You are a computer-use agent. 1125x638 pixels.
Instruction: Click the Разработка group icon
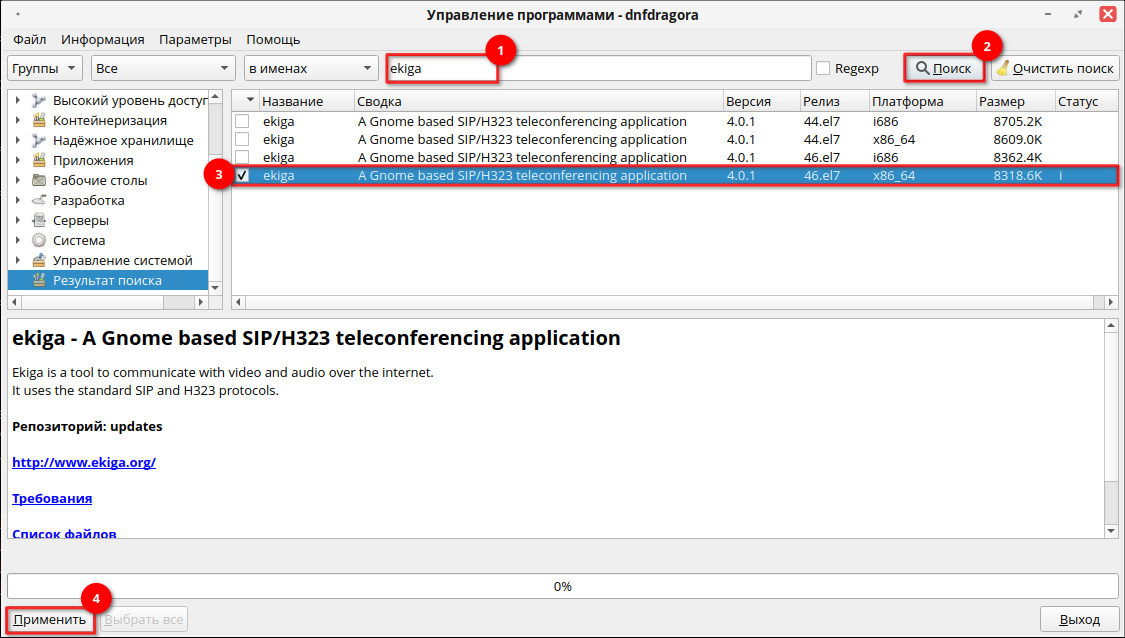click(x=39, y=200)
